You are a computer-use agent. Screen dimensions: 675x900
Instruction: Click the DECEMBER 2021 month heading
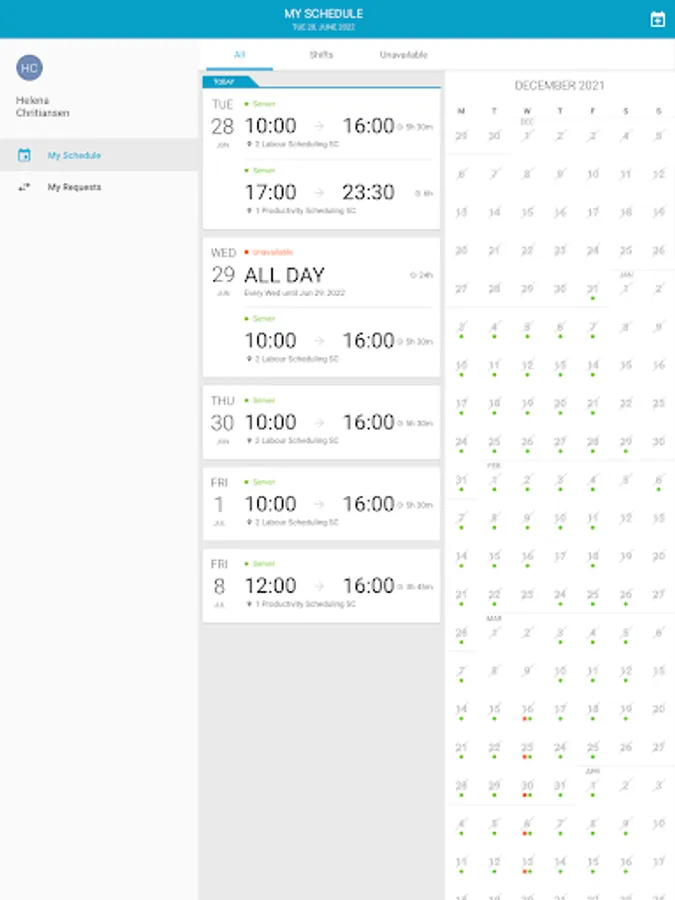pos(559,86)
